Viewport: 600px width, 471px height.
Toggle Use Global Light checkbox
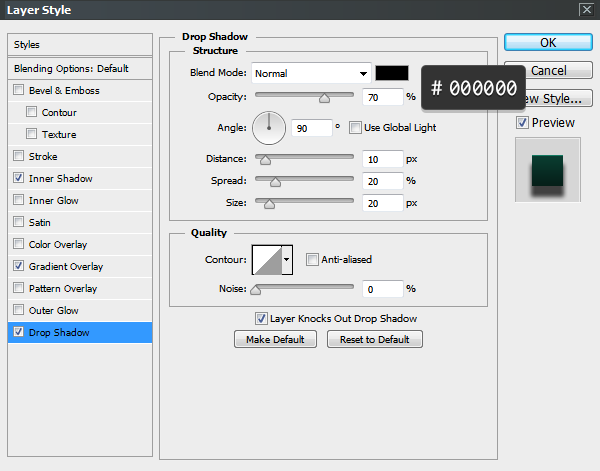(355, 128)
